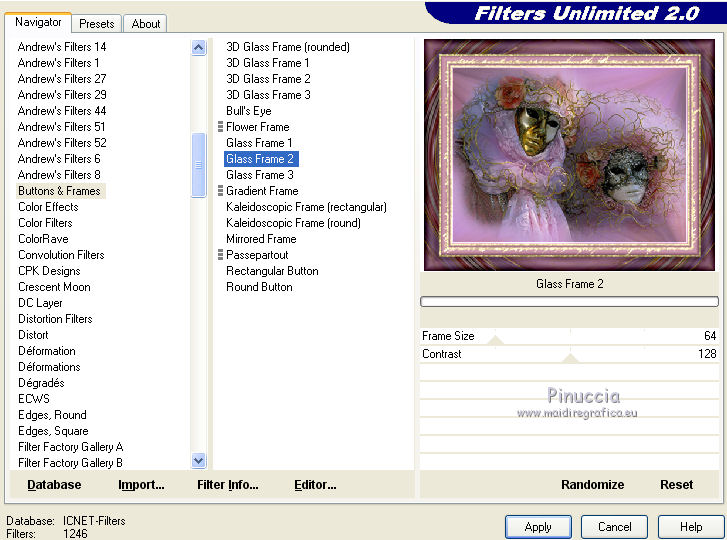The width and height of the screenshot is (727, 540).
Task: Select the Navigator tab
Action: [x=38, y=22]
